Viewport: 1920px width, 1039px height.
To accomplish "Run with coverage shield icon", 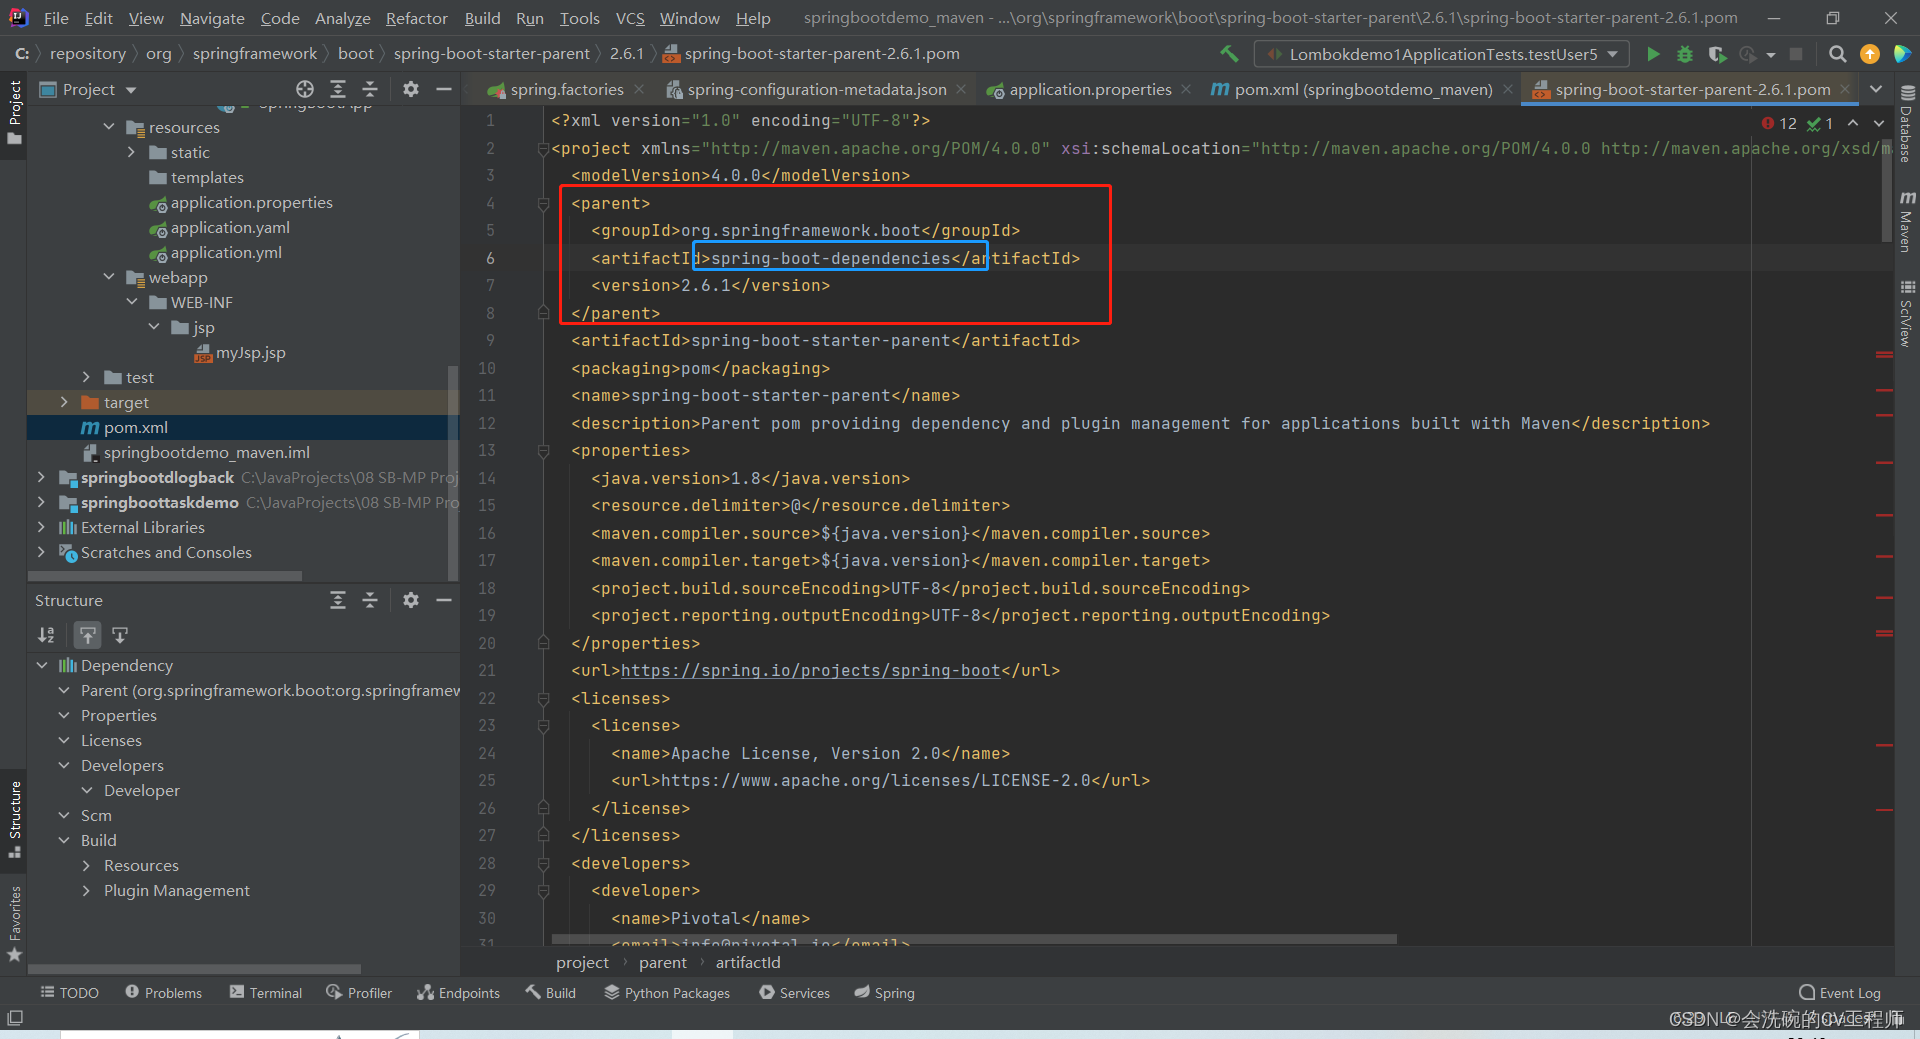I will click(1717, 54).
